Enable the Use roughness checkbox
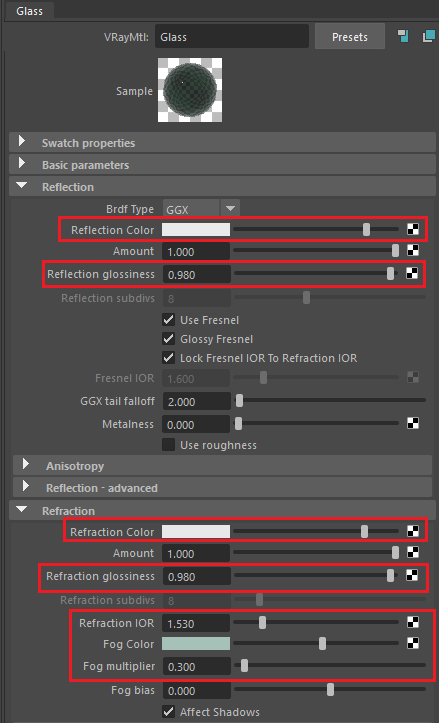Image resolution: width=439 pixels, height=723 pixels. click(x=169, y=445)
